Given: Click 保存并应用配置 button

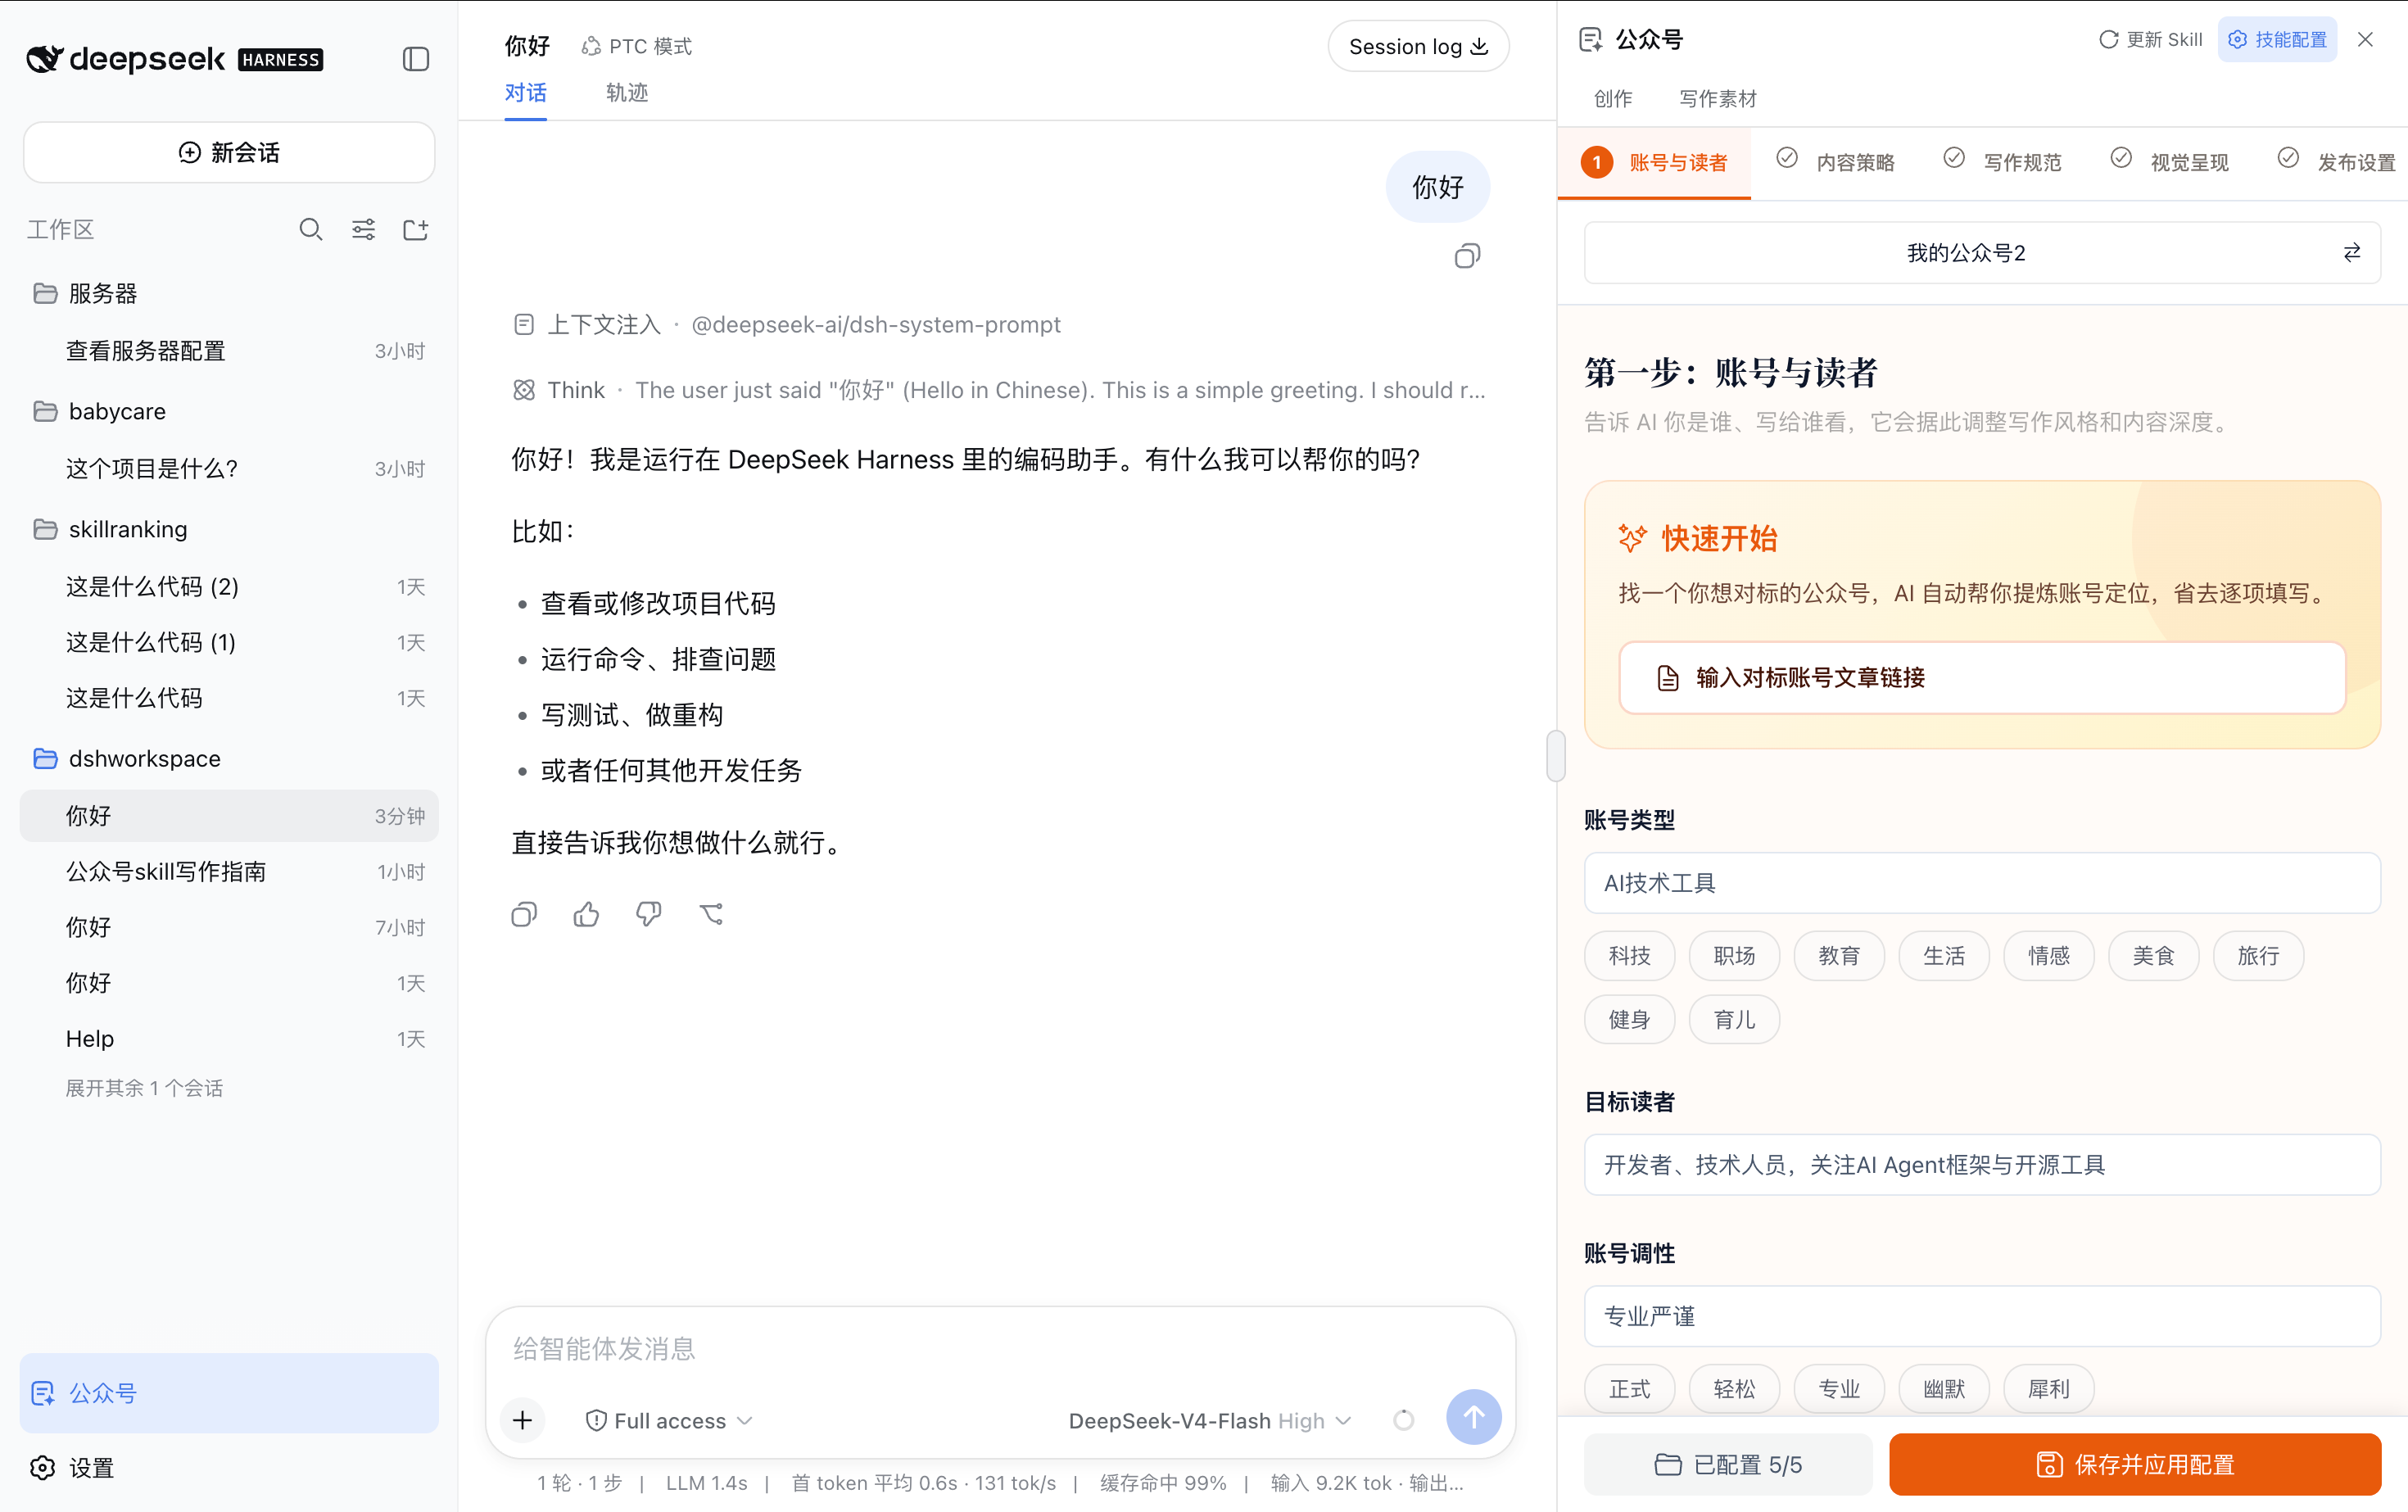Looking at the screenshot, I should (2135, 1464).
